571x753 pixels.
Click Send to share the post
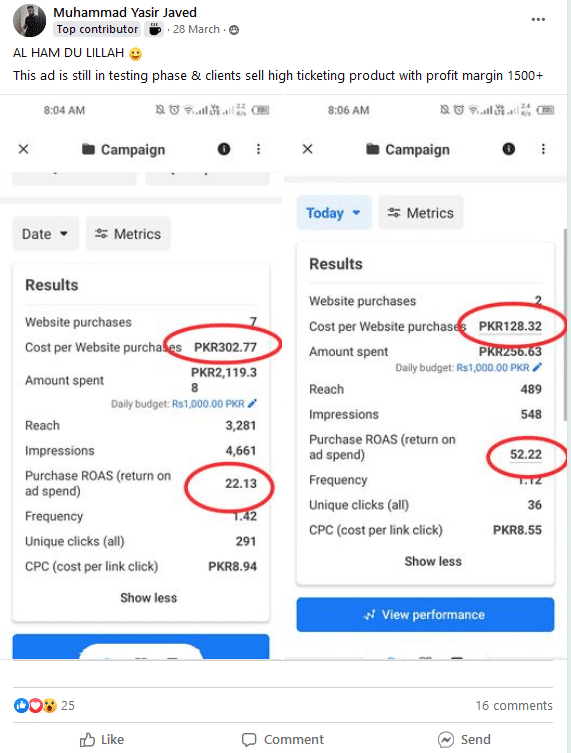464,740
